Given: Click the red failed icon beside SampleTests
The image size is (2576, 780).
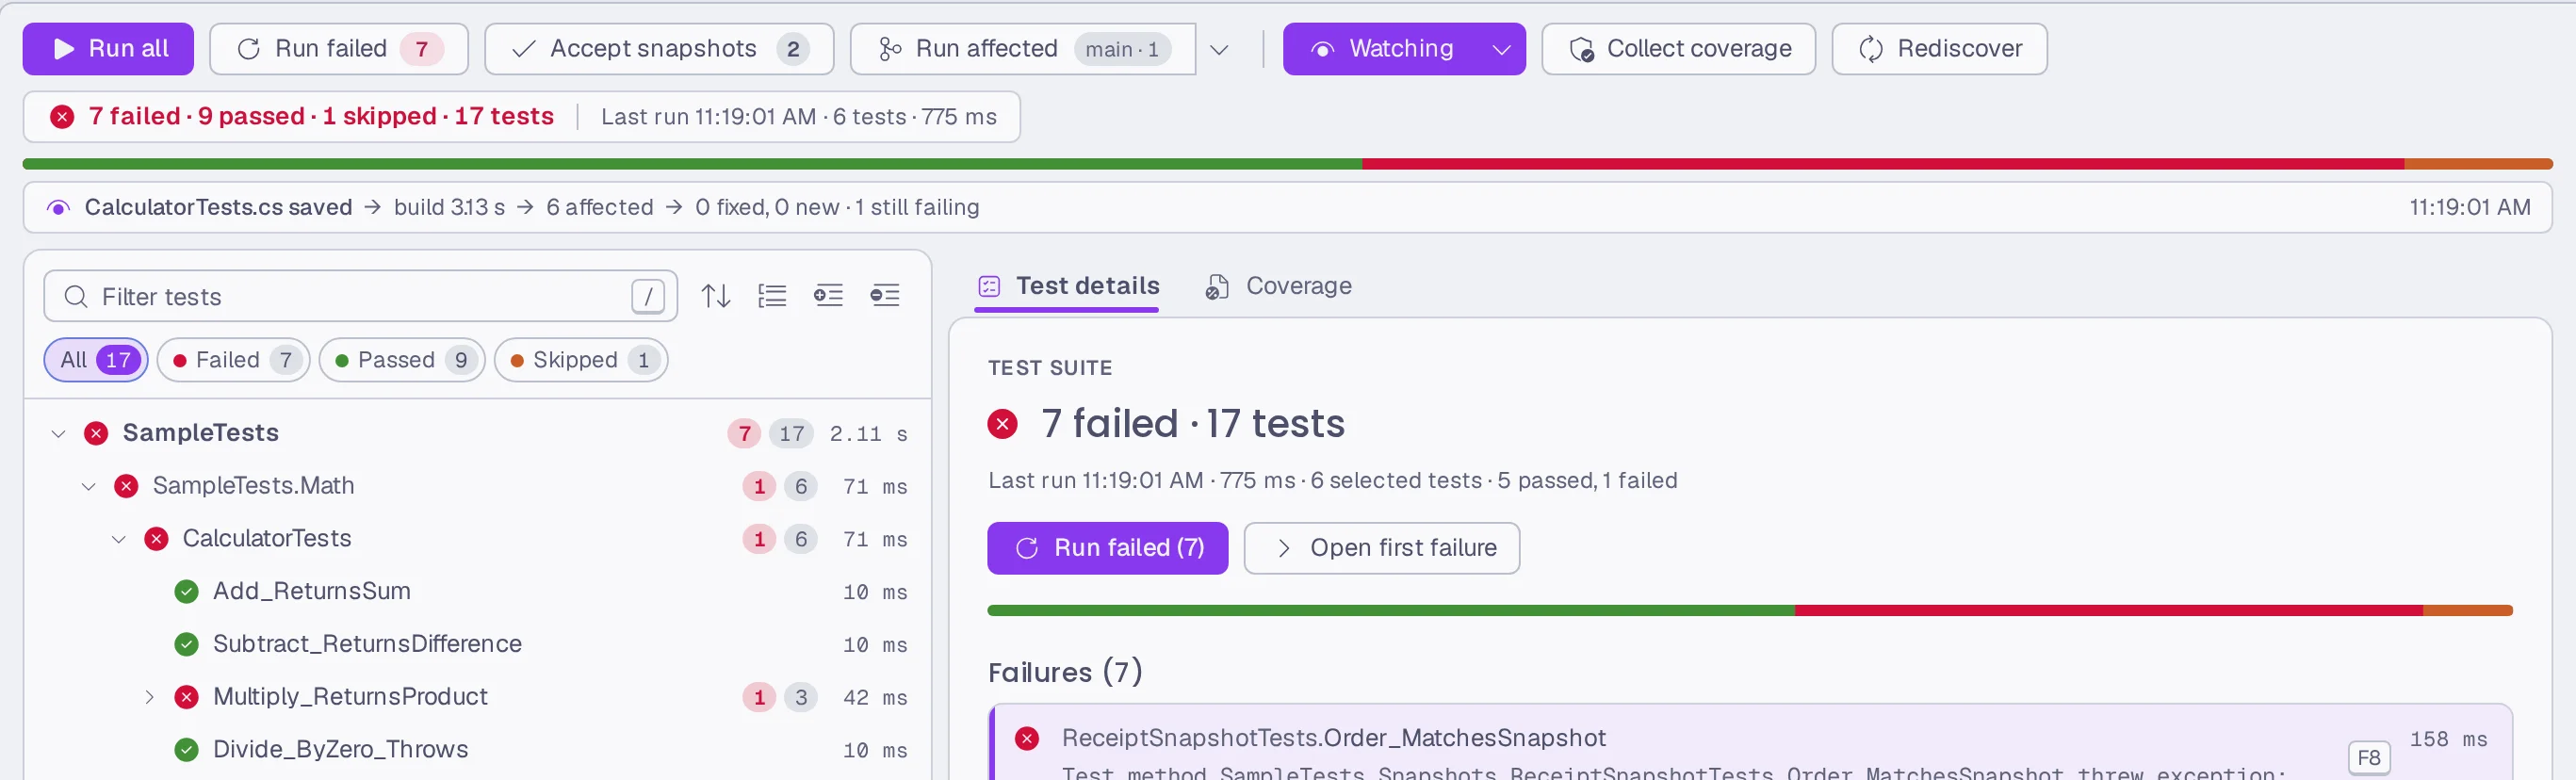Looking at the screenshot, I should tap(96, 433).
